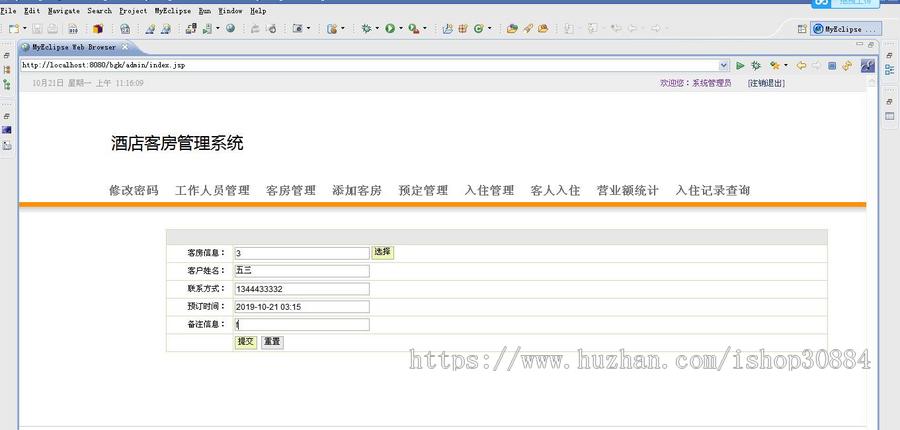Select the MyEclipse Web Browser tab
The width and height of the screenshot is (900, 430).
point(73,47)
